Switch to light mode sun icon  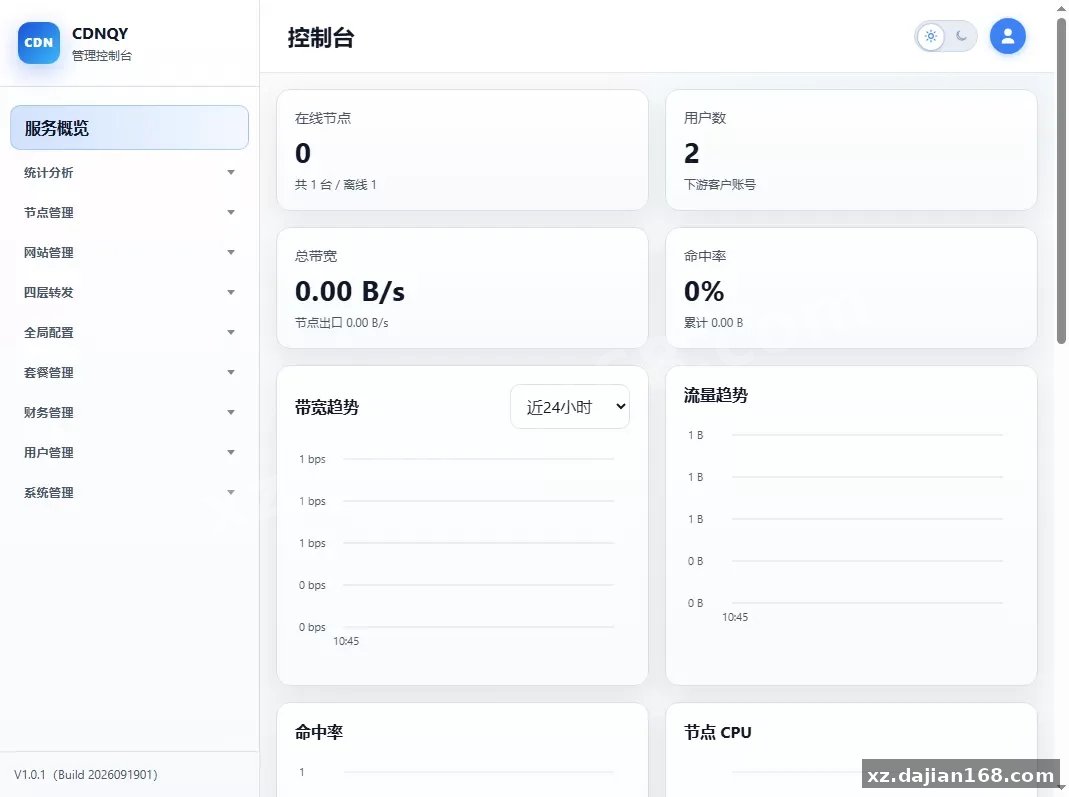coord(931,36)
